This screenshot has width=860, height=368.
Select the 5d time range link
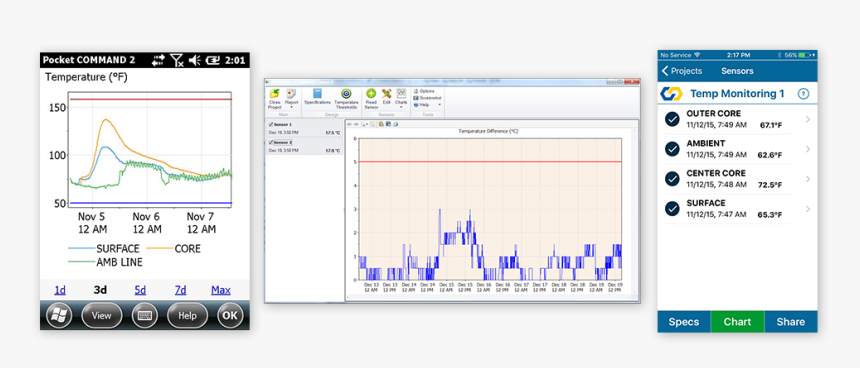(140, 290)
